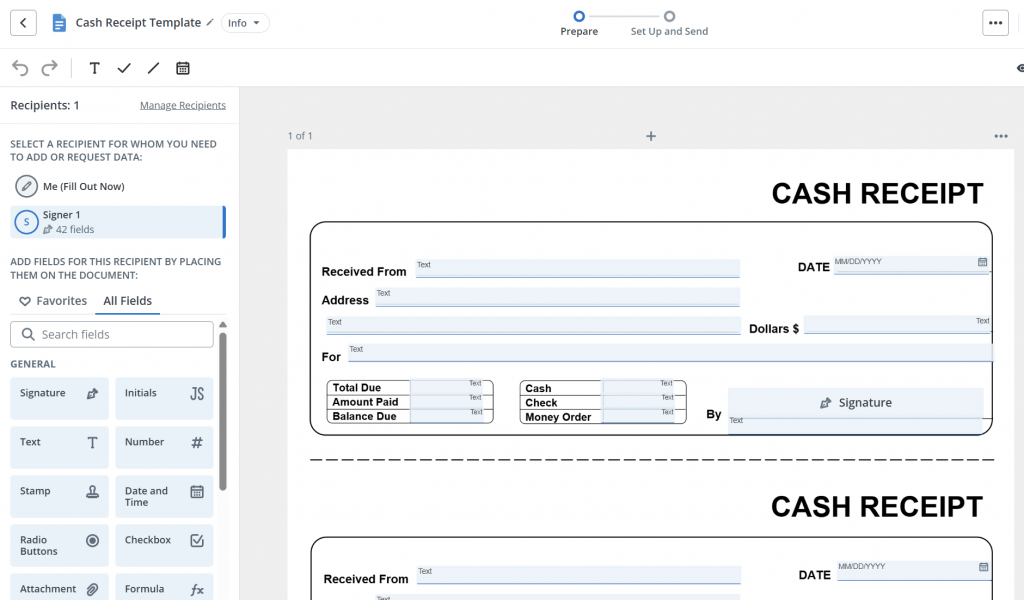This screenshot has width=1024, height=600.
Task: Click the Favorites heart icon
Action: tap(25, 301)
